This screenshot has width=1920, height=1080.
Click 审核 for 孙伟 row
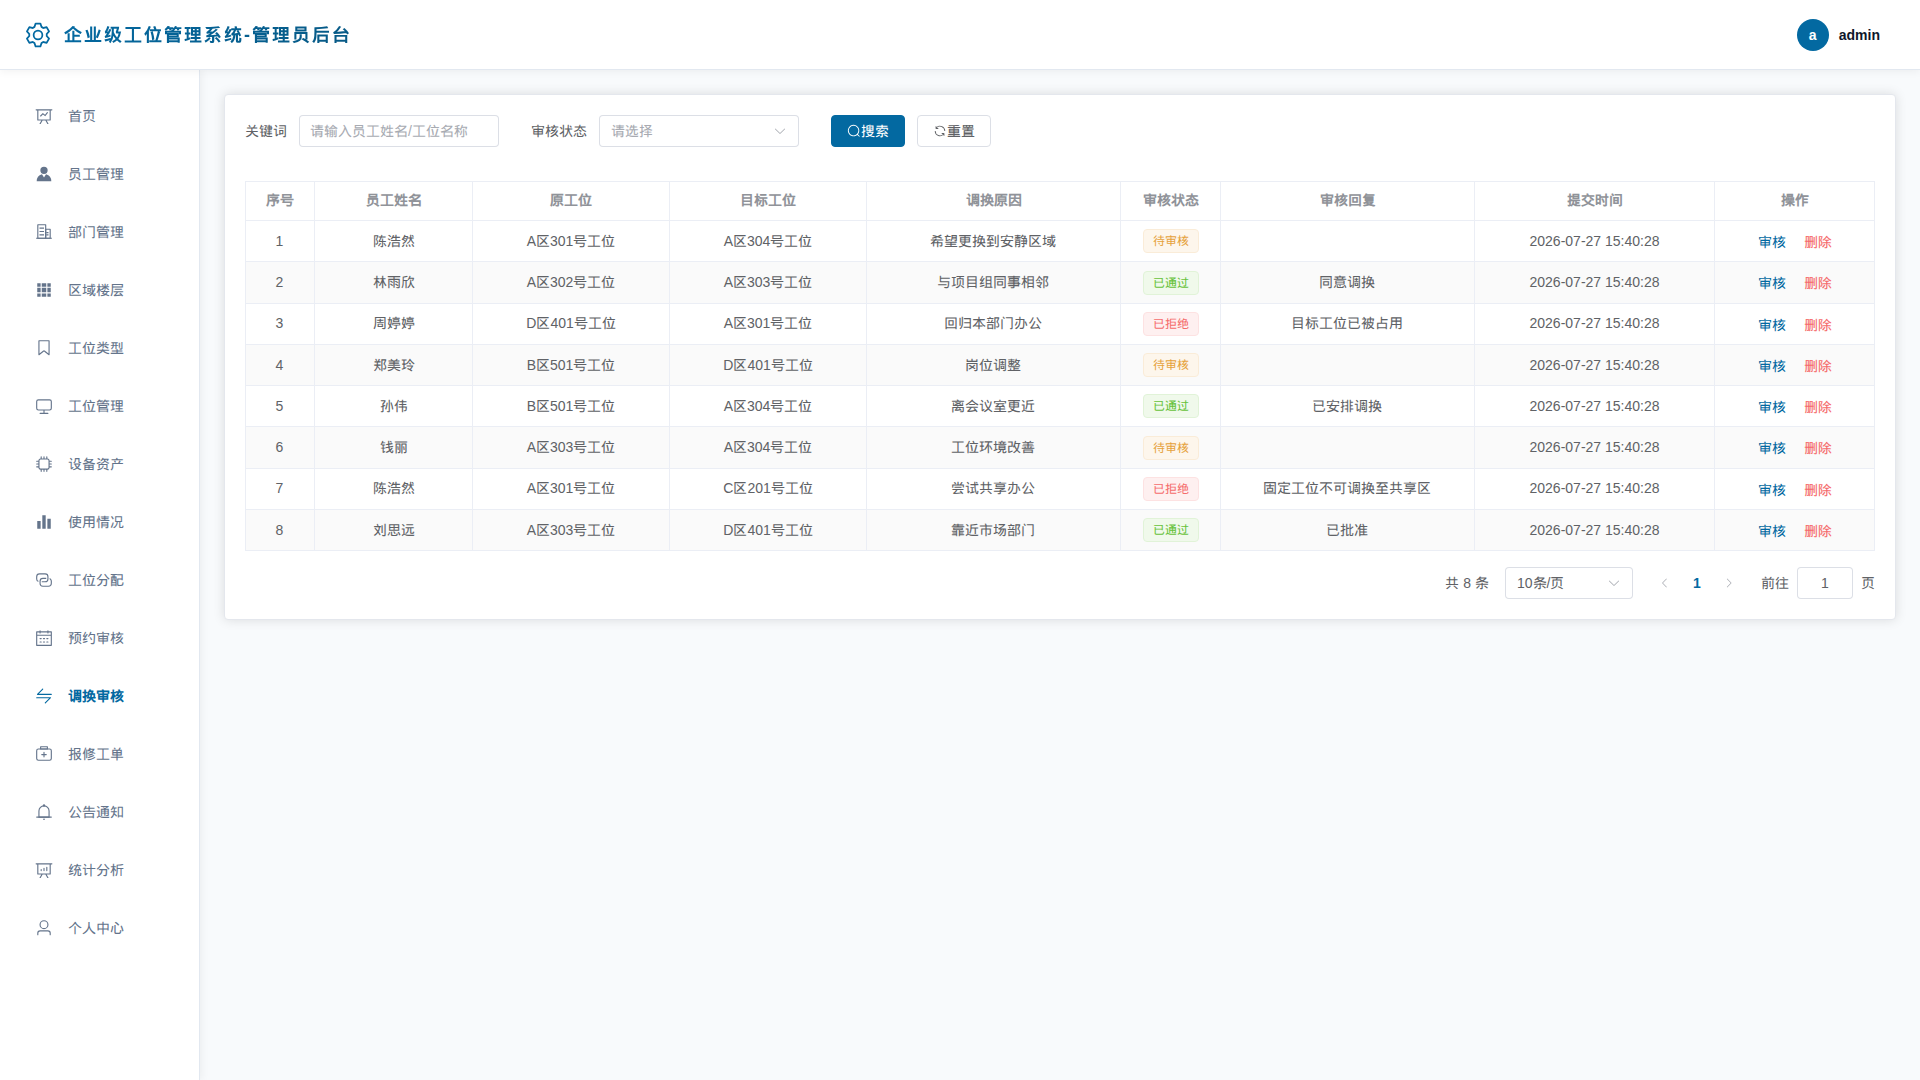tap(1772, 407)
